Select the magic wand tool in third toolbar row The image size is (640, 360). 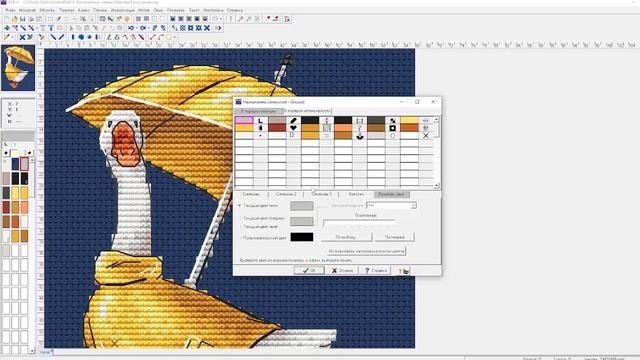coord(7,37)
